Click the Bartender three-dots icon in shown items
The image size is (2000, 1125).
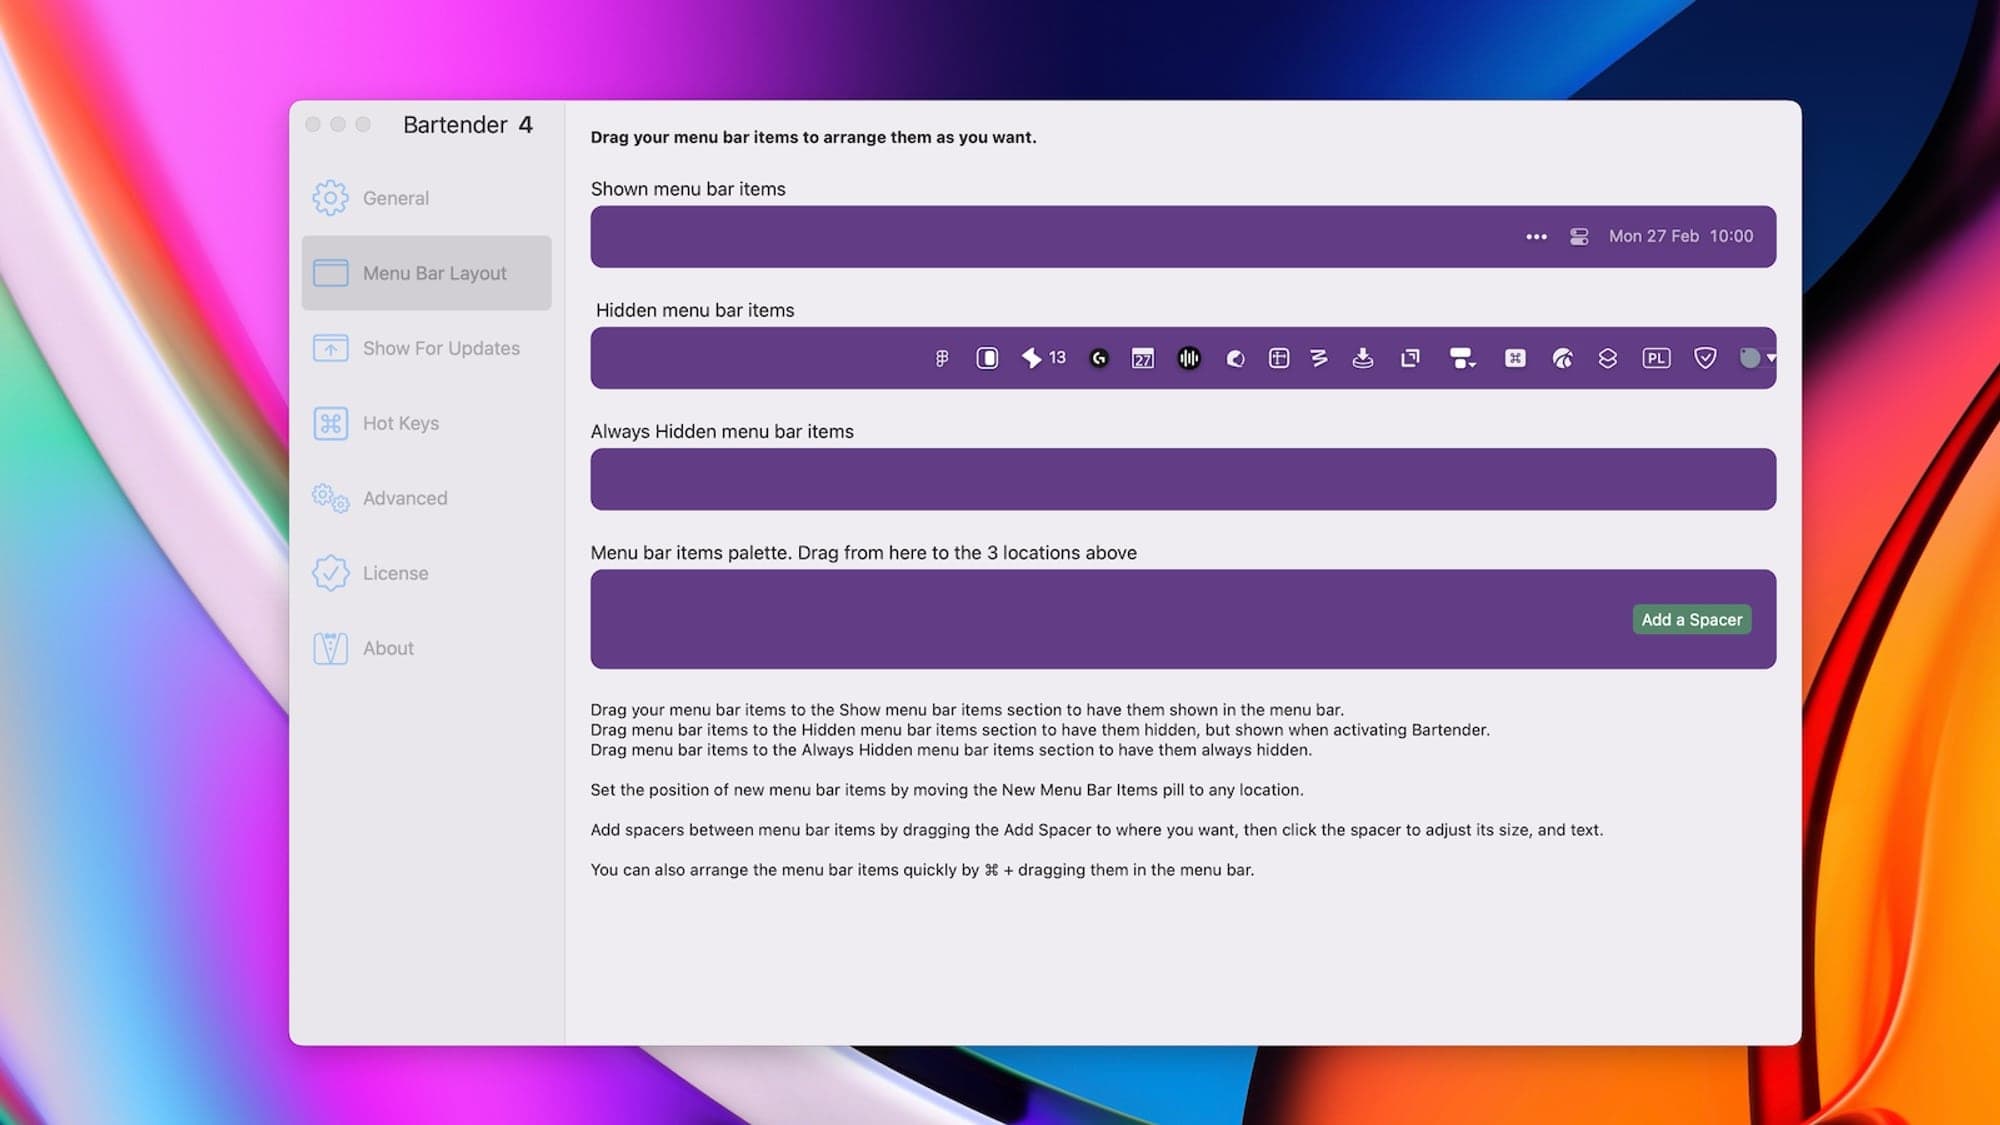(x=1536, y=237)
